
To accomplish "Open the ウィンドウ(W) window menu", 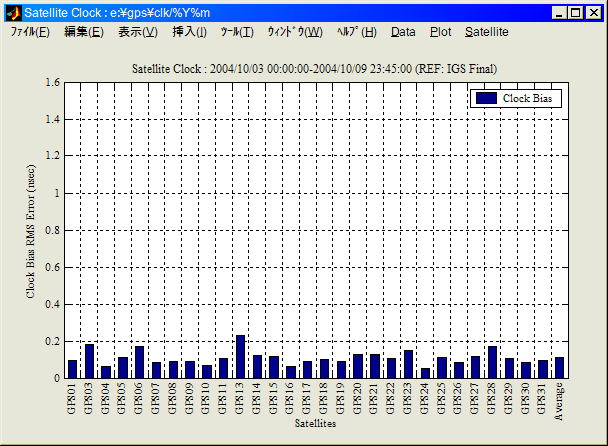I will click(294, 32).
